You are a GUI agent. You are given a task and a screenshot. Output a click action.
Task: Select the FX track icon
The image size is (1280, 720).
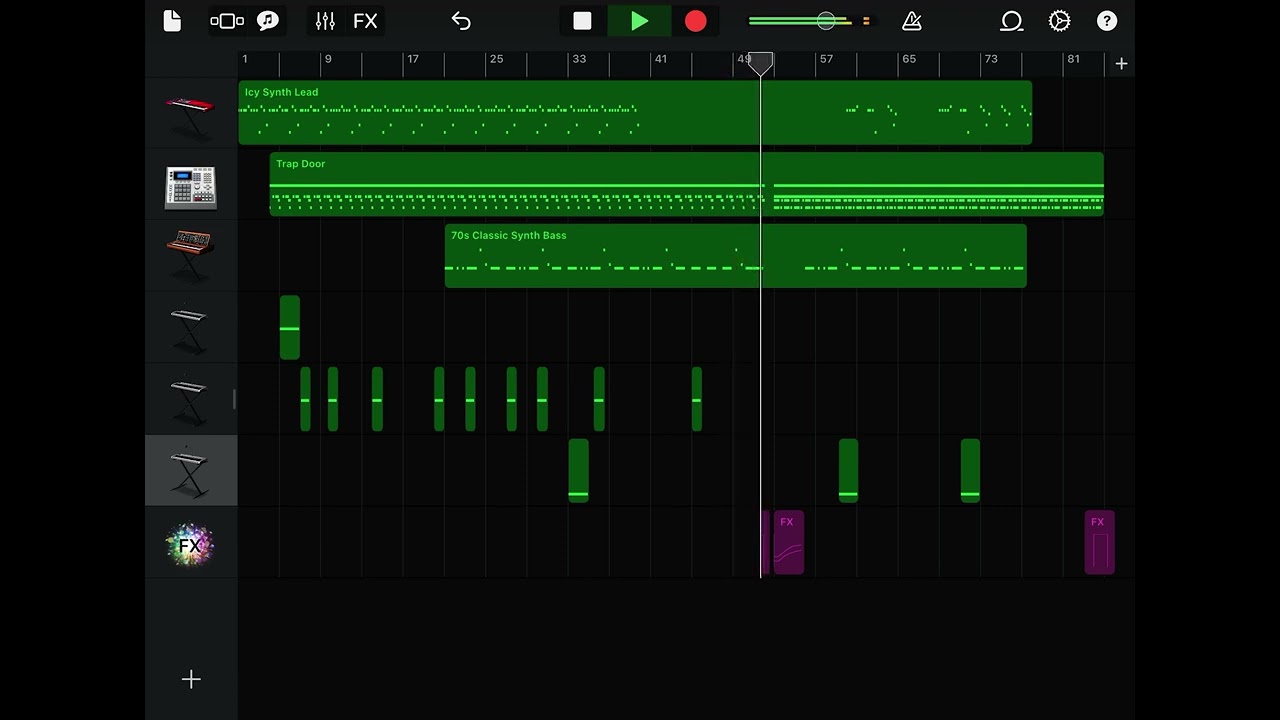click(190, 545)
